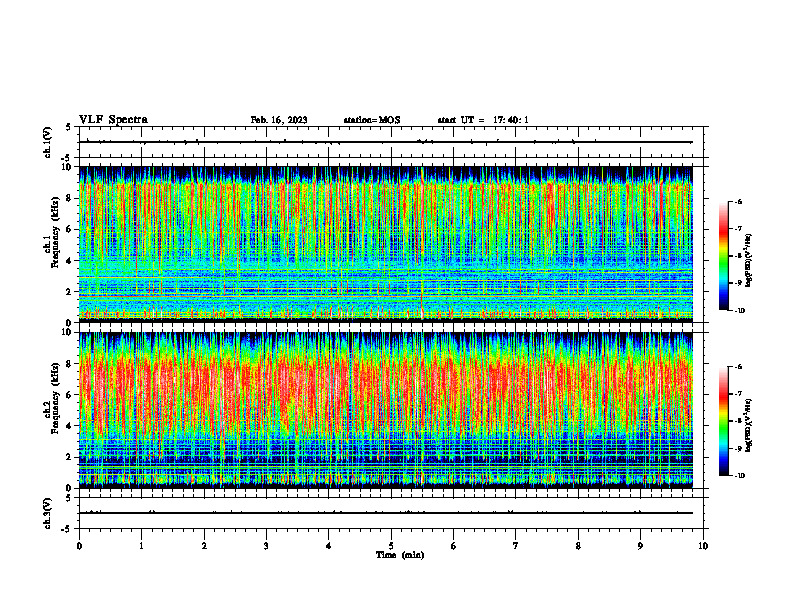This screenshot has height=612, width=792.
Task: Click the "5" tick on ch.1(V) axis
Action: click(x=69, y=127)
